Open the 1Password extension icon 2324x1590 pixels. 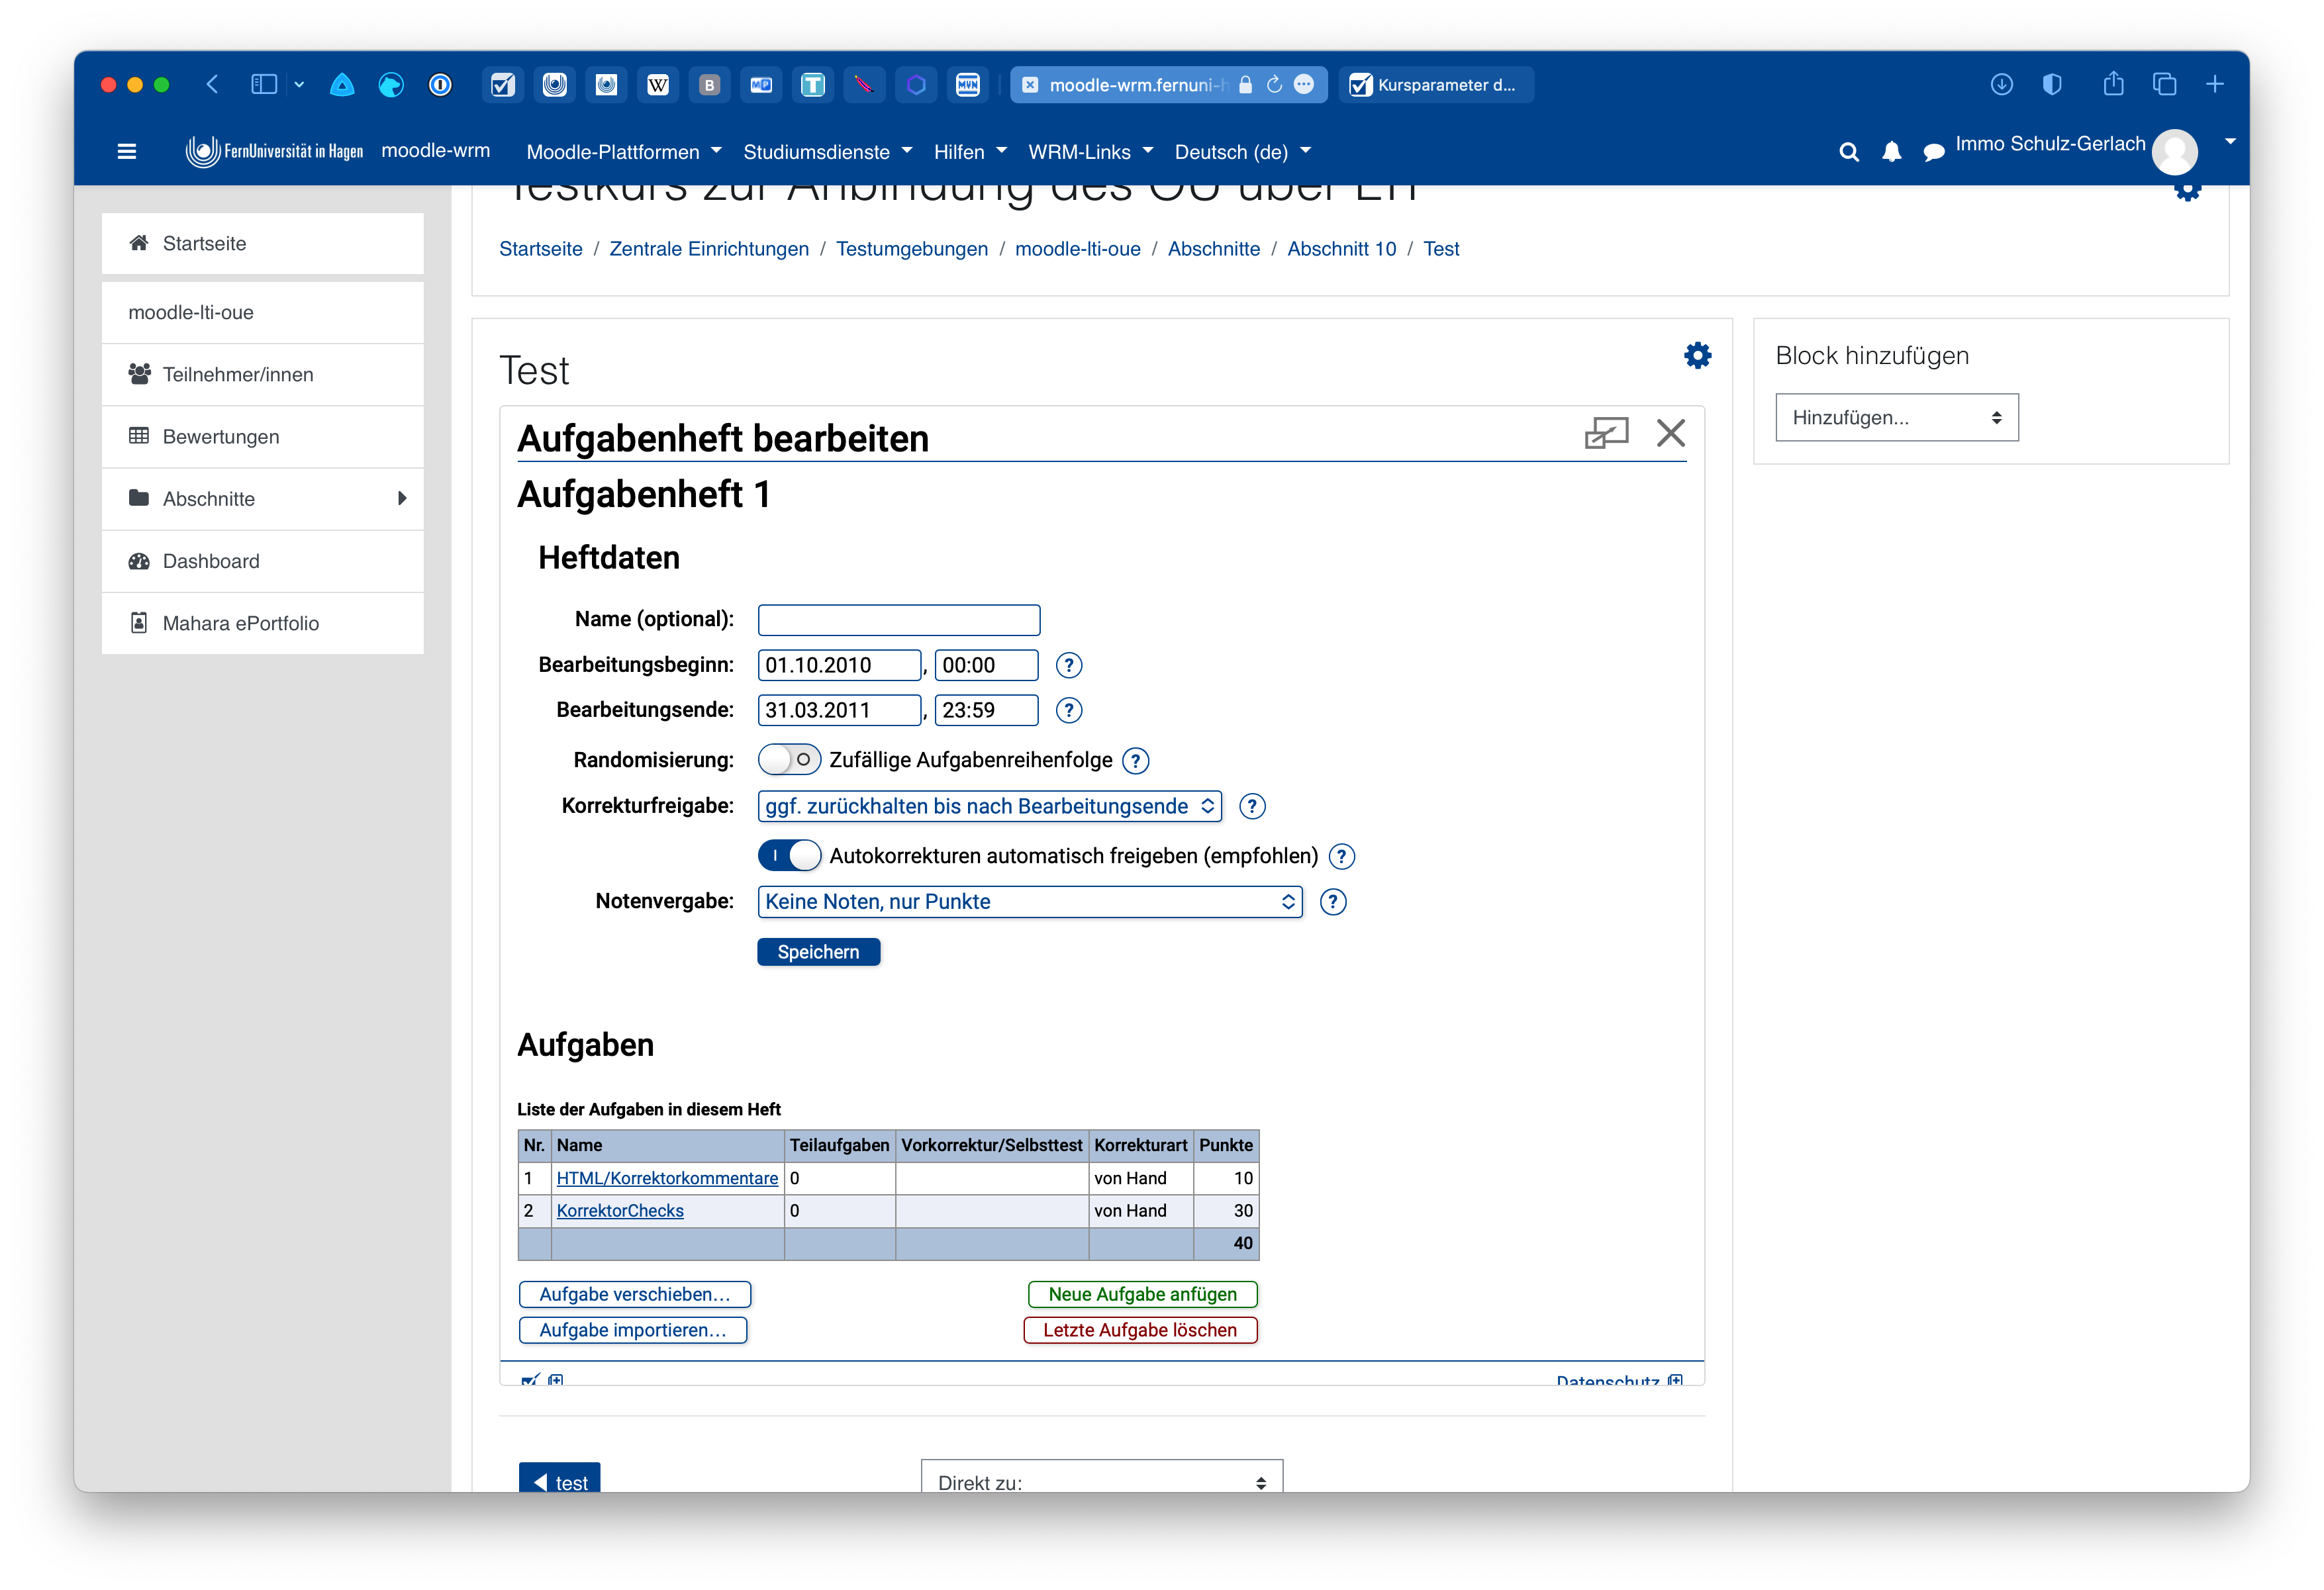click(440, 85)
